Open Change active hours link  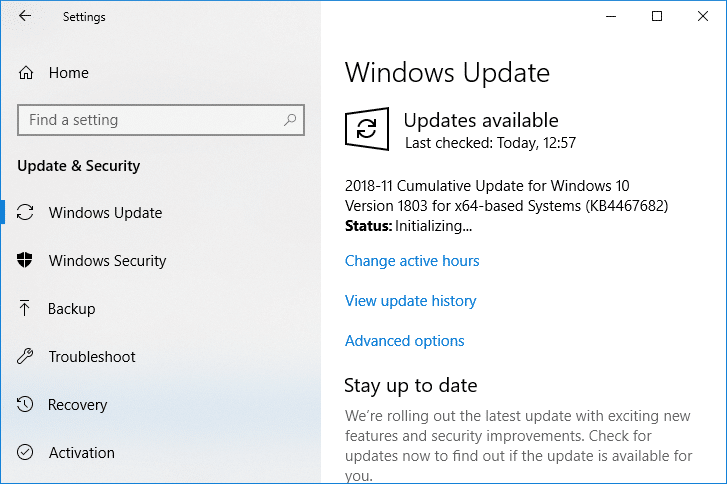pos(412,261)
